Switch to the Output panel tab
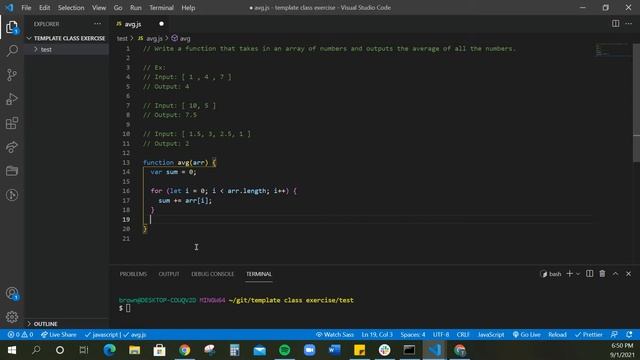 click(x=169, y=274)
